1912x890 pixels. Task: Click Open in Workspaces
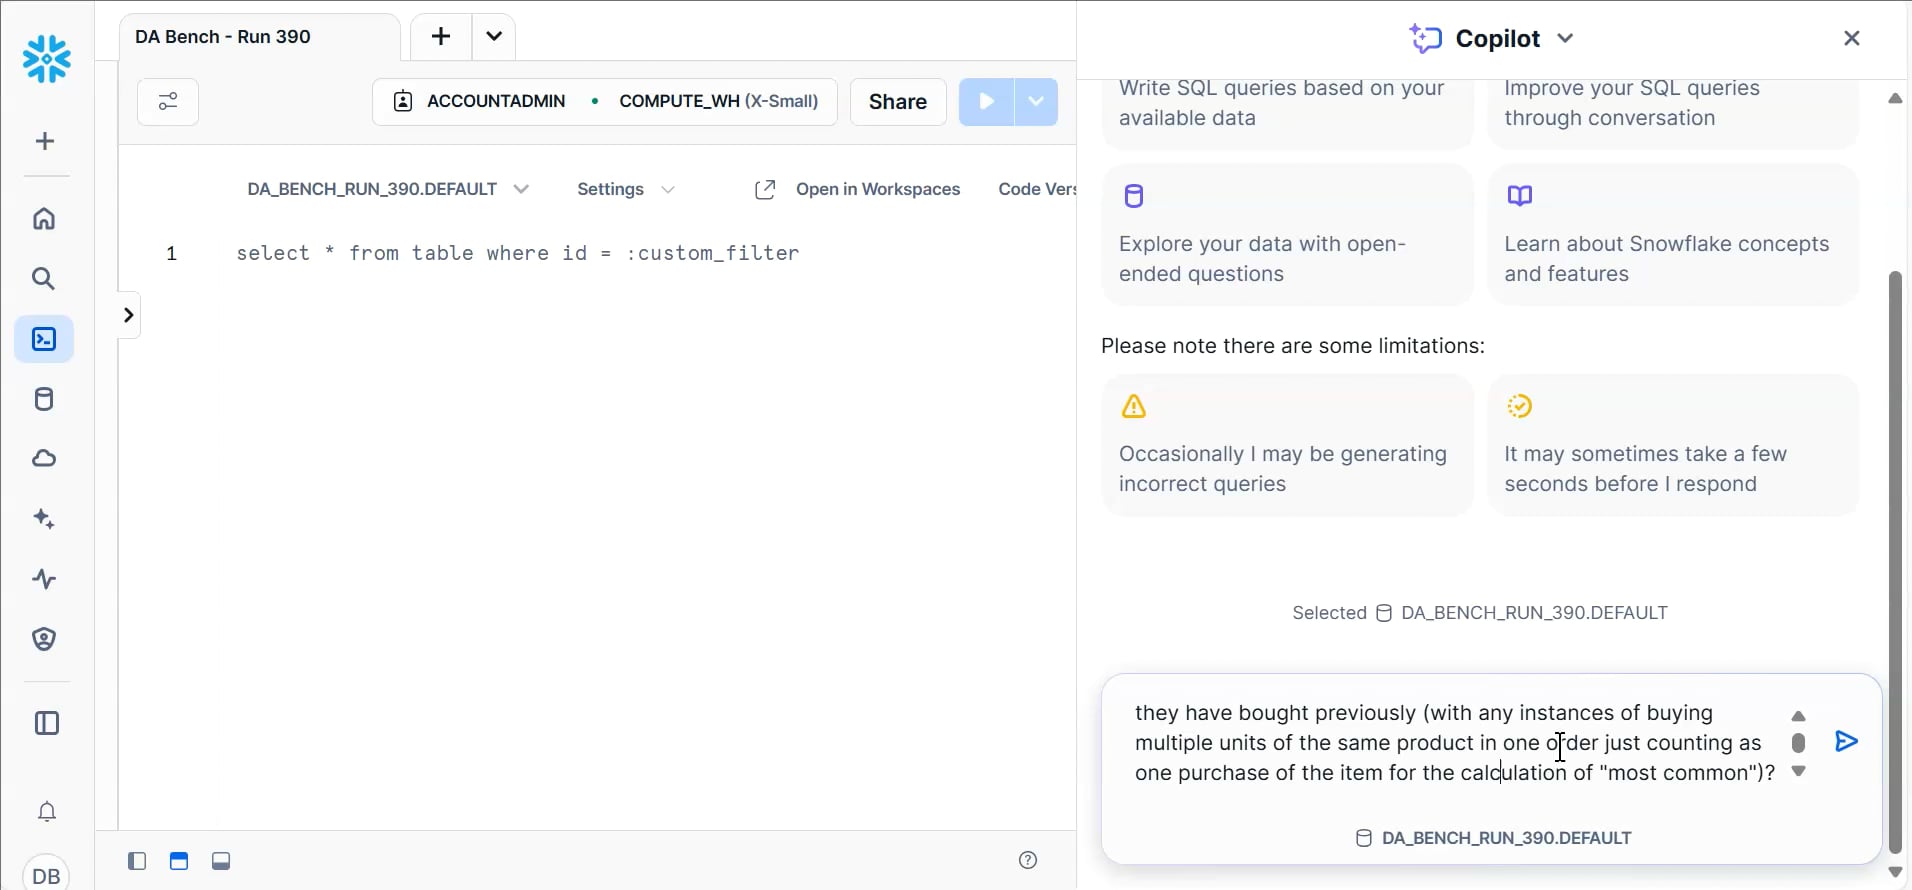point(857,189)
